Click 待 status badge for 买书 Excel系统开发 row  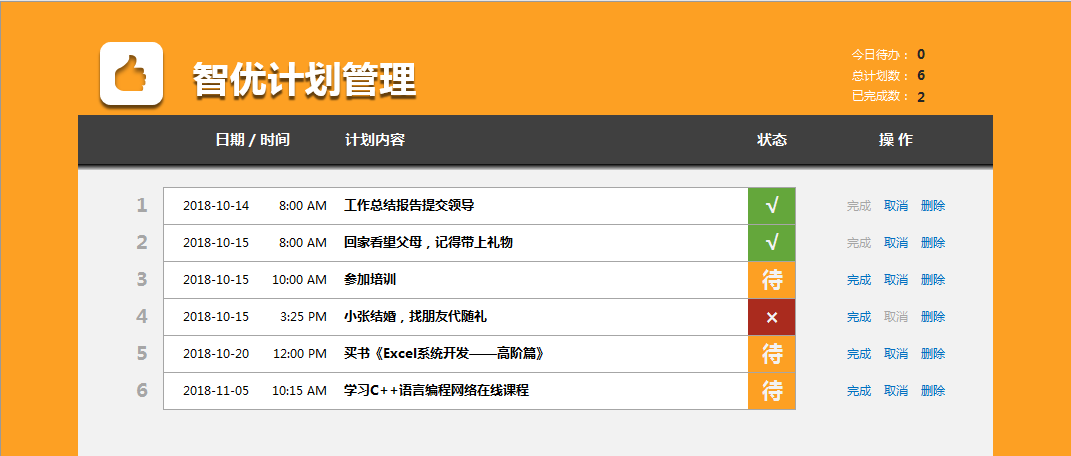[772, 354]
